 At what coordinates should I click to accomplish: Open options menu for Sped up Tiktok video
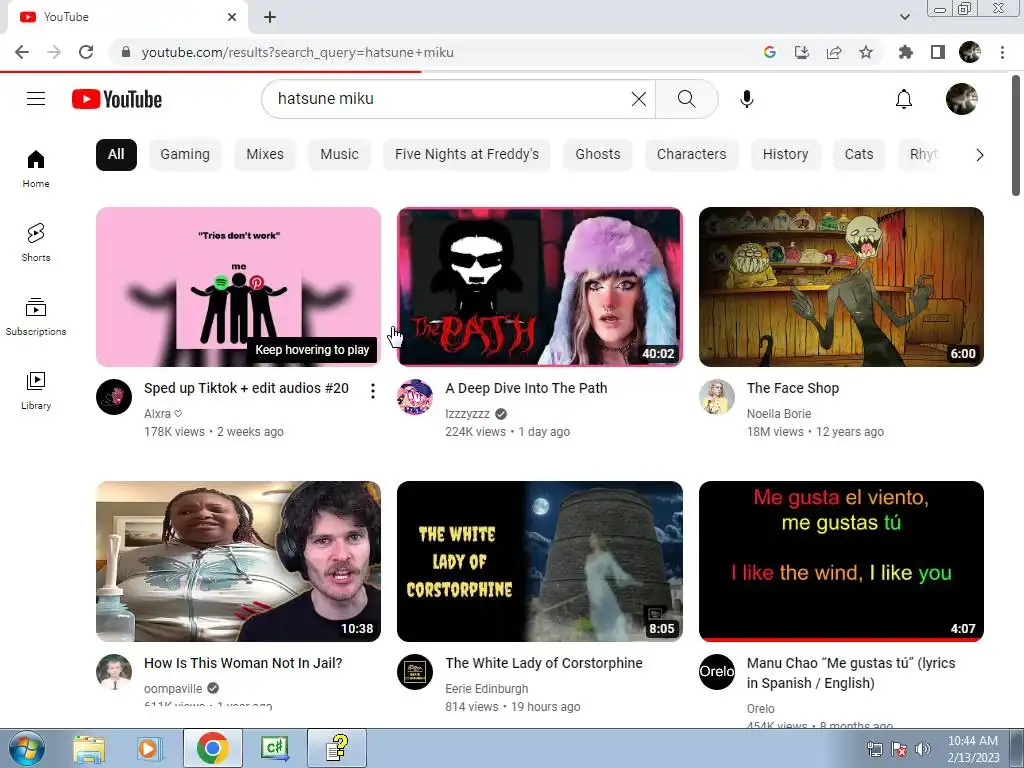(372, 391)
